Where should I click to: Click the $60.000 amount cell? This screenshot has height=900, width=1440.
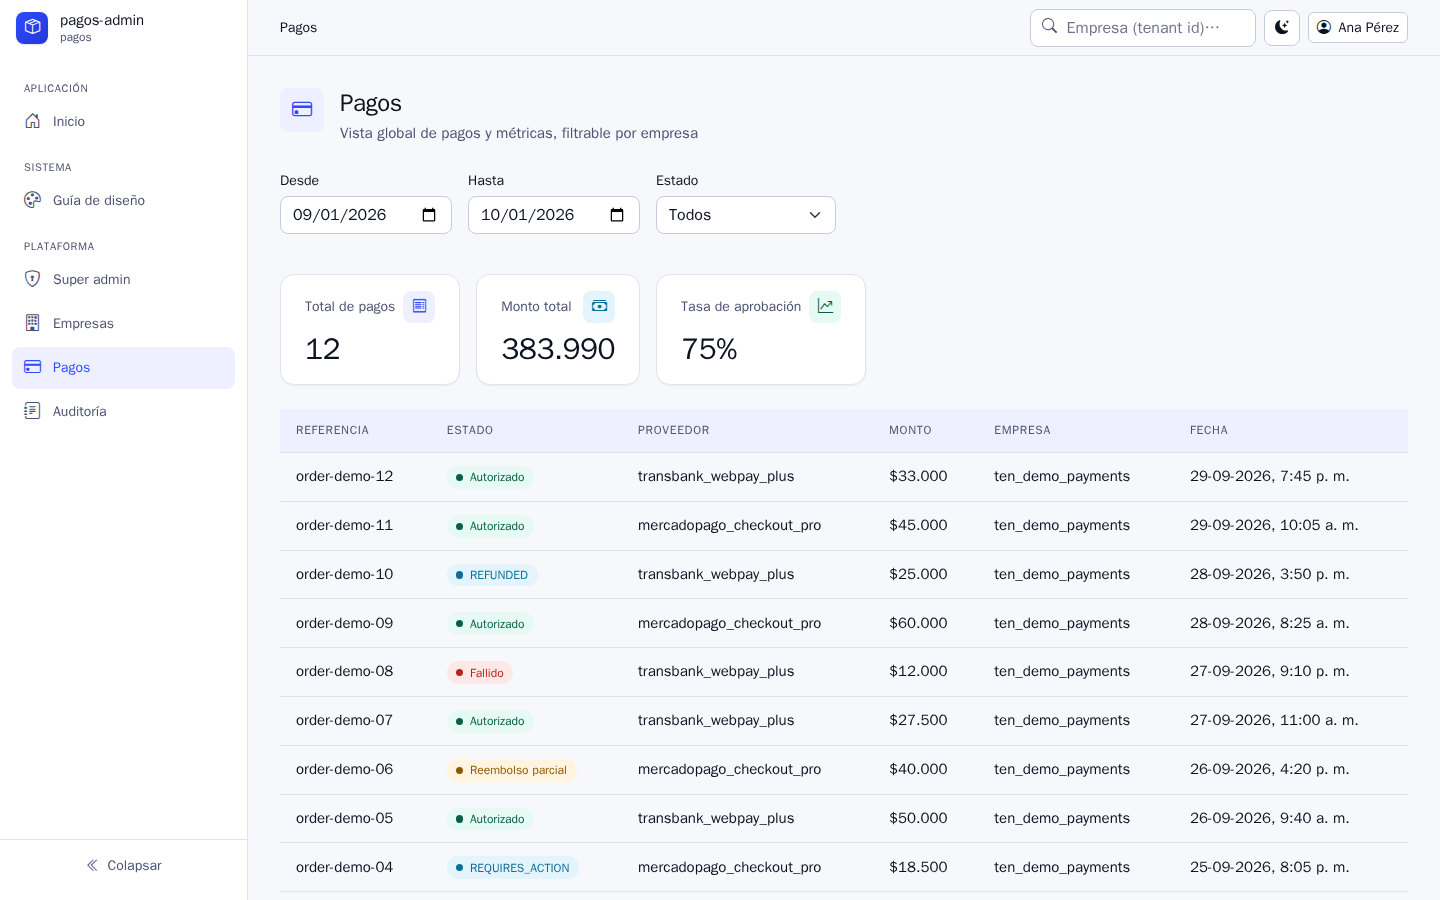click(918, 623)
